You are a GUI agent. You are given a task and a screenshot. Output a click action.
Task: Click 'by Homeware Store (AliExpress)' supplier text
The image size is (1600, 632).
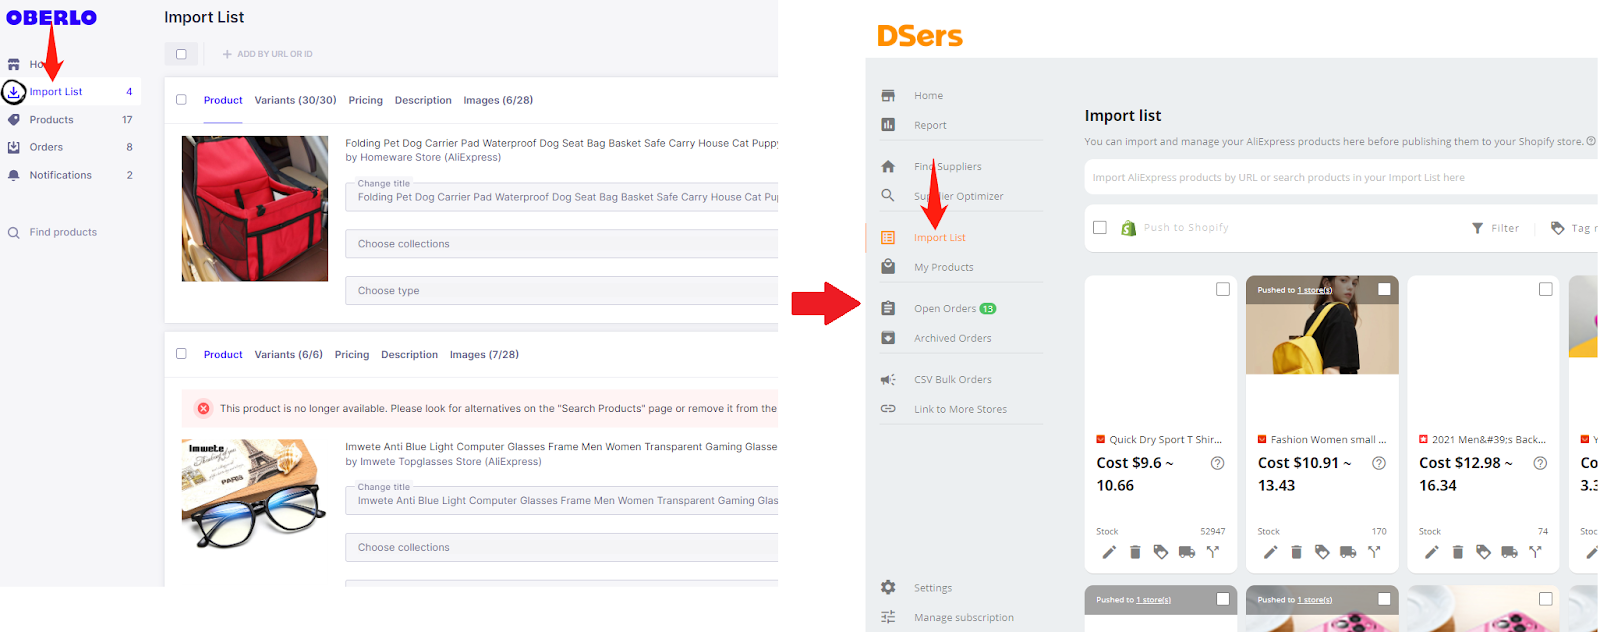tap(423, 157)
